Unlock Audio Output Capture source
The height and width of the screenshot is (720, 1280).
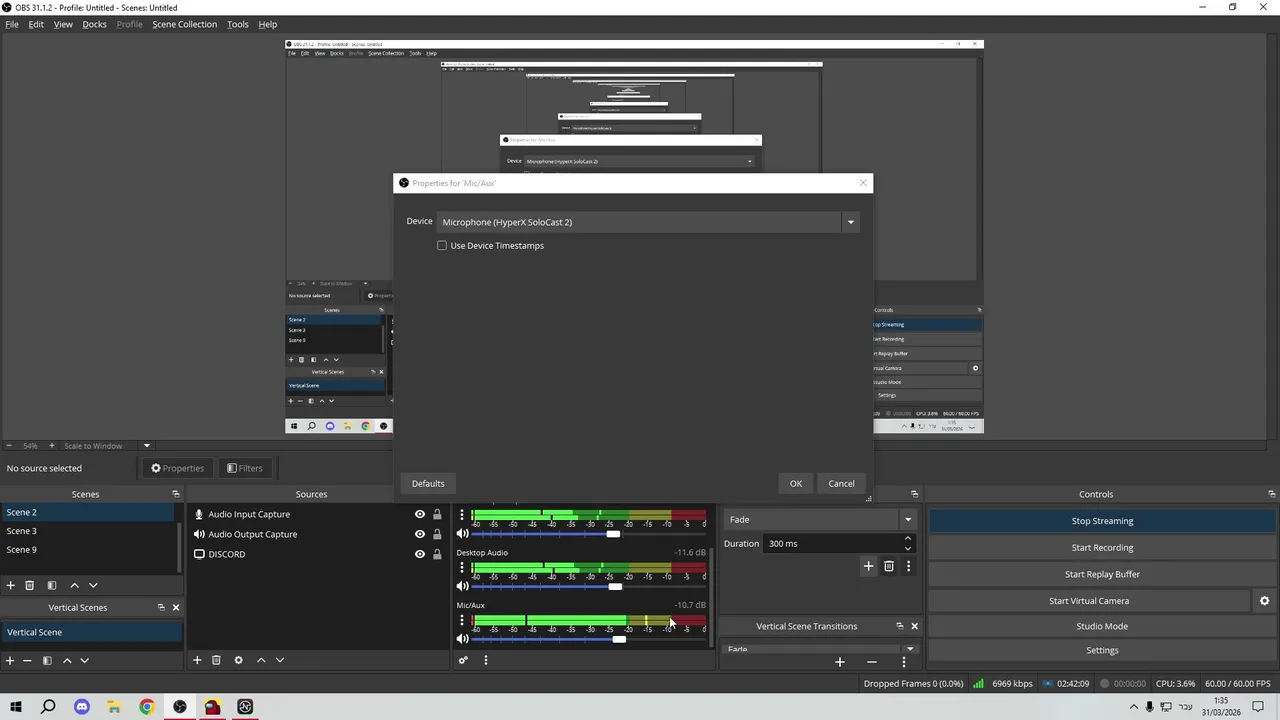(437, 534)
